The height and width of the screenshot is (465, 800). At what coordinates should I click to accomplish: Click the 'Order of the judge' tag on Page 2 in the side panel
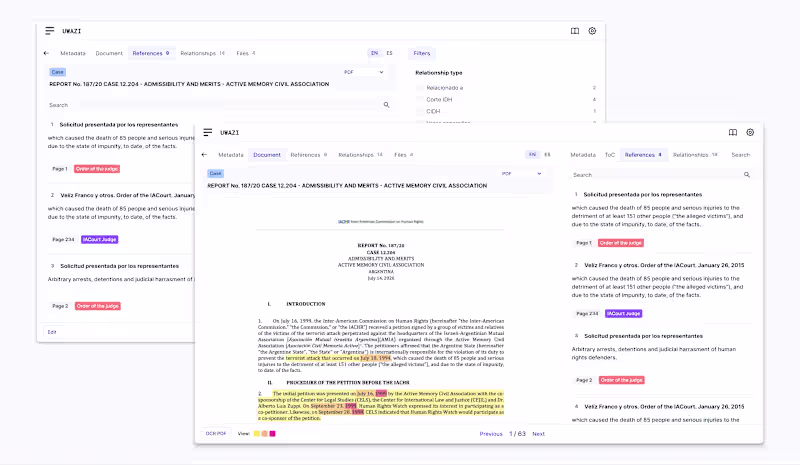pyautogui.click(x=621, y=380)
